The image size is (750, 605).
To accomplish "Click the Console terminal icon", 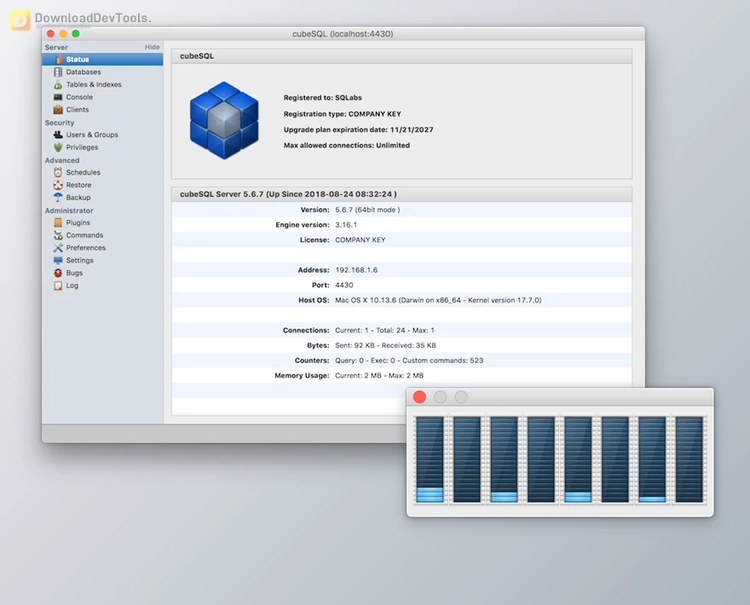I will pyautogui.click(x=58, y=97).
